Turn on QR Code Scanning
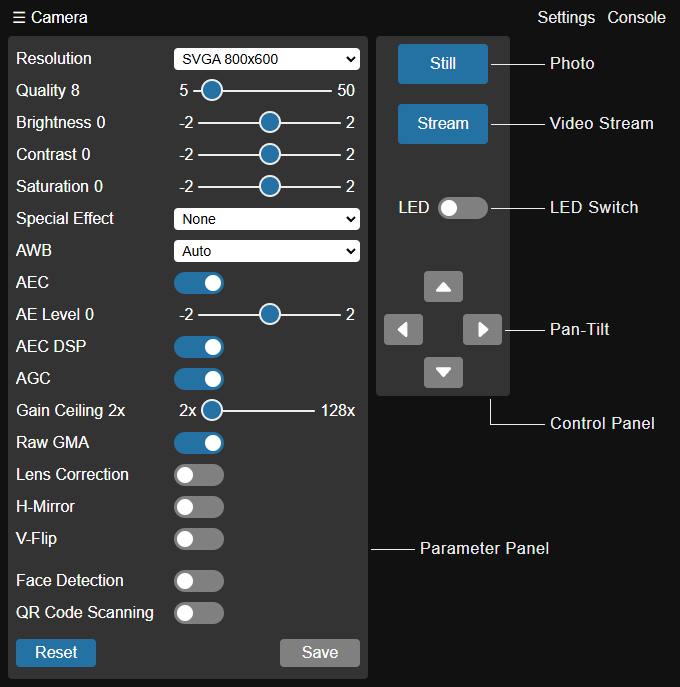The image size is (680, 687). coord(199,613)
